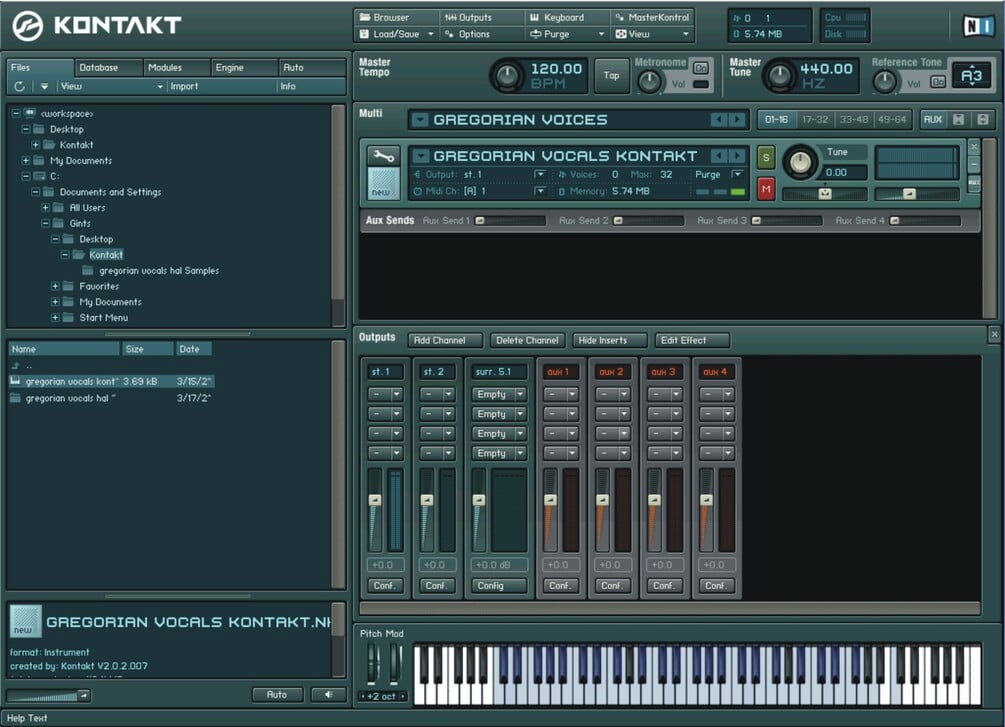Screen dimensions: 1005x727
Task: Click the small aux icon on the instrument's right edge
Action: [974, 183]
